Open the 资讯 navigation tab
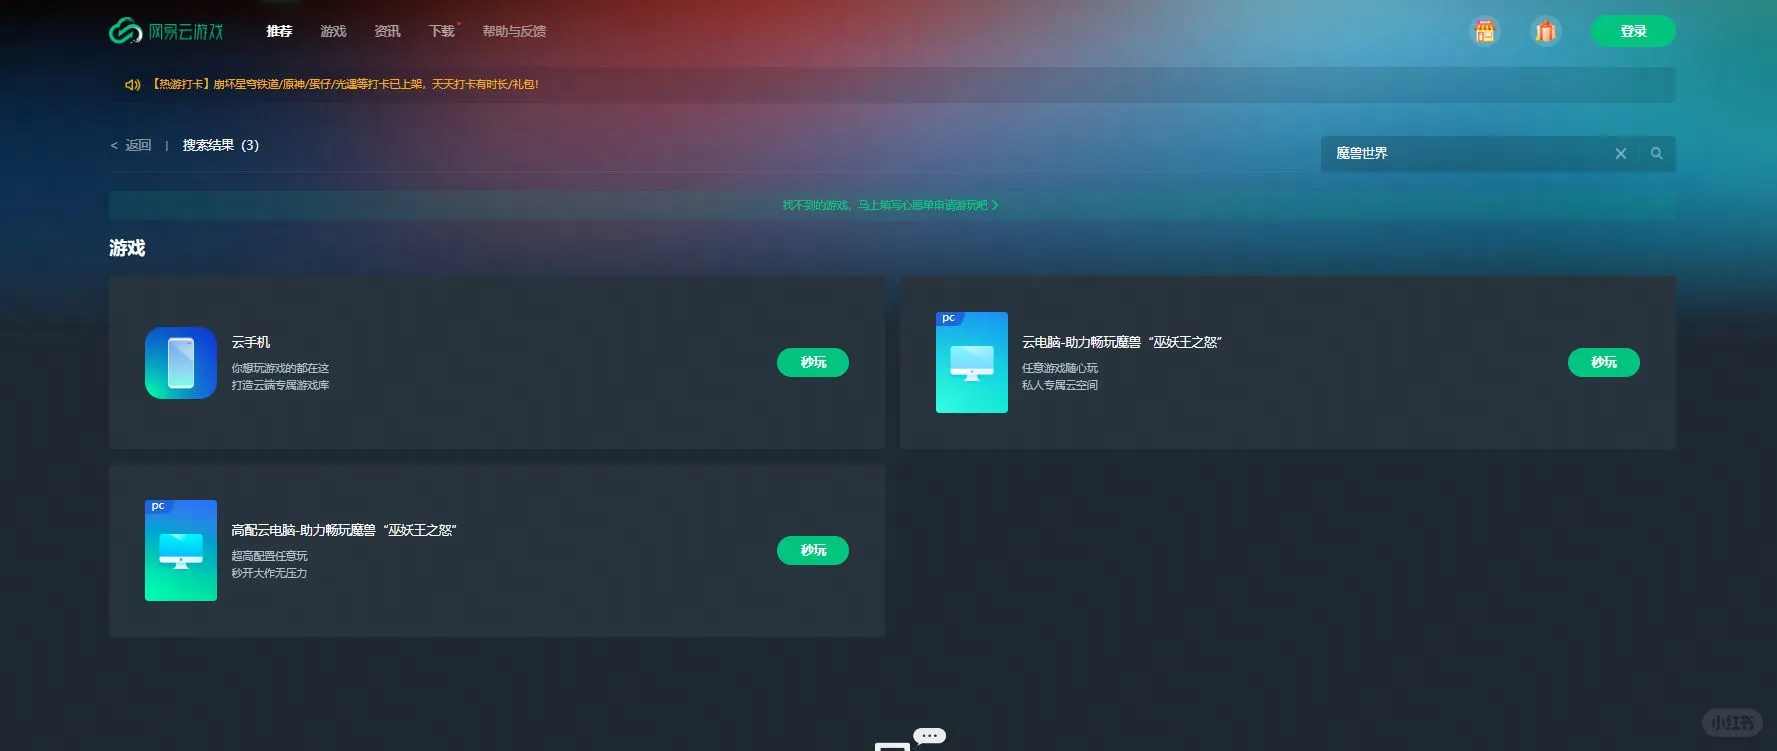 [387, 31]
